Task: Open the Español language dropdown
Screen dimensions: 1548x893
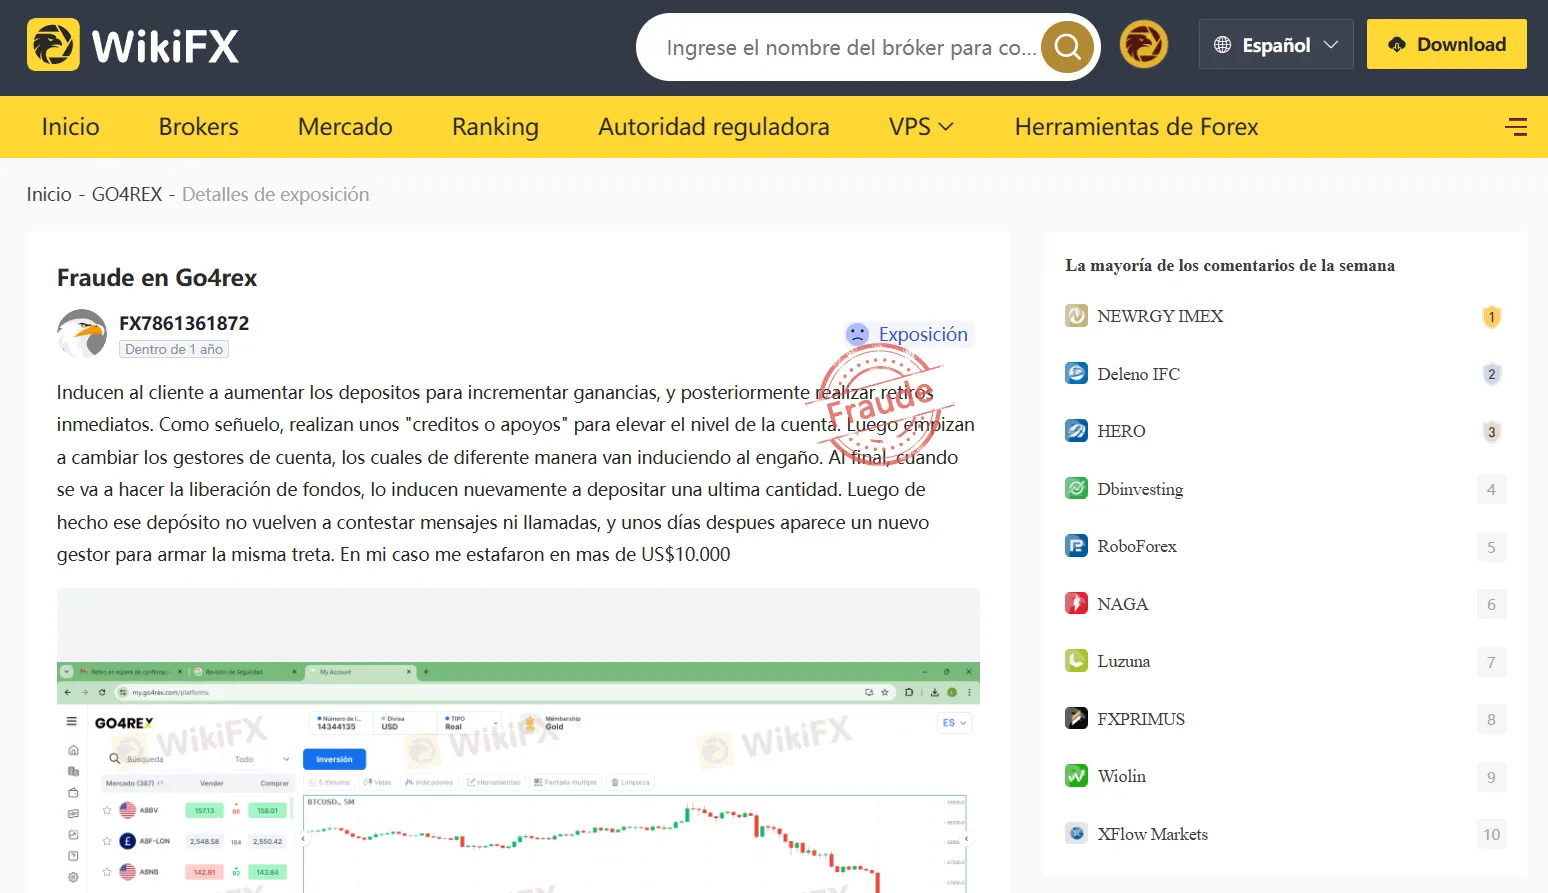Action: [1276, 45]
